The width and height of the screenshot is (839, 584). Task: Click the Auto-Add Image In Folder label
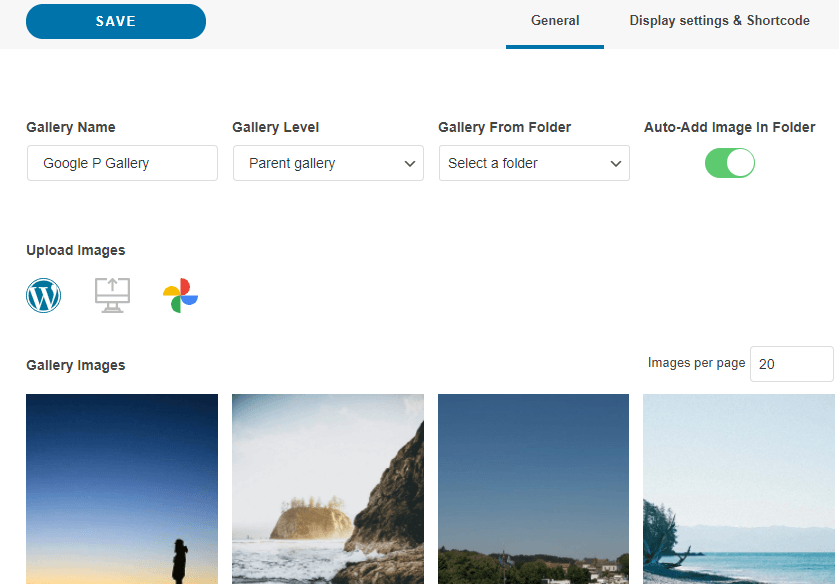click(729, 128)
